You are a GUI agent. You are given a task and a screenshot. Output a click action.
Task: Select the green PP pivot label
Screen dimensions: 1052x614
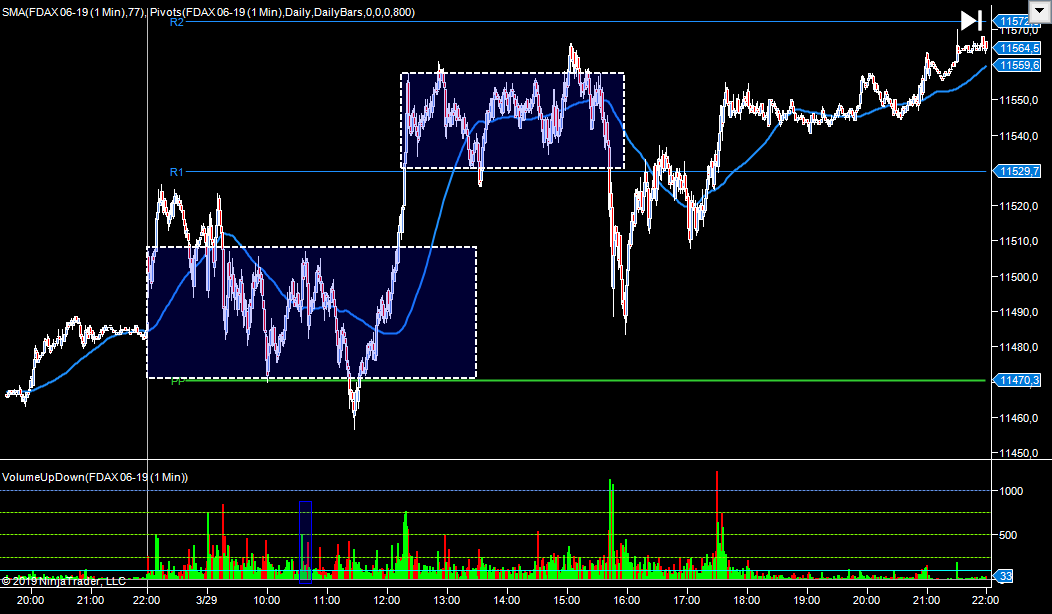(x=177, y=382)
